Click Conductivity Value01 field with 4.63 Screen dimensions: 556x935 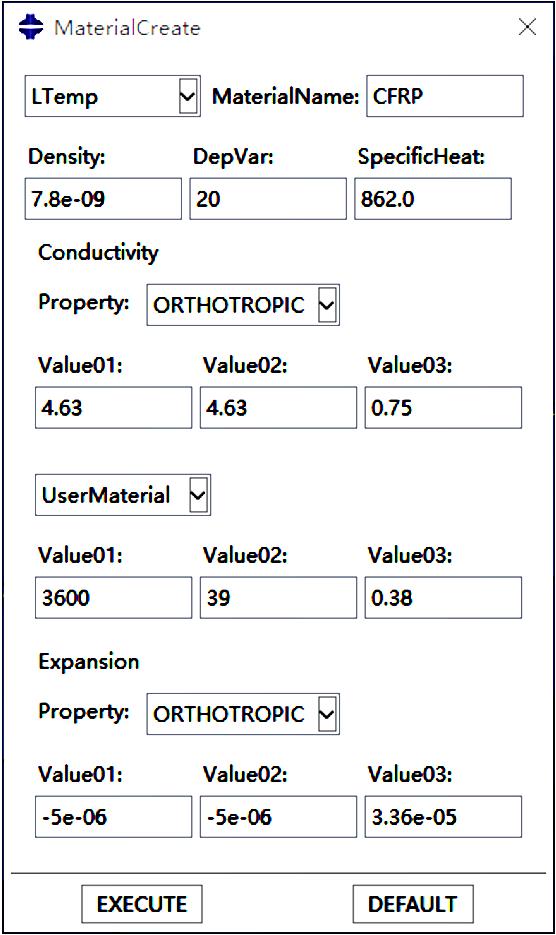point(113,408)
